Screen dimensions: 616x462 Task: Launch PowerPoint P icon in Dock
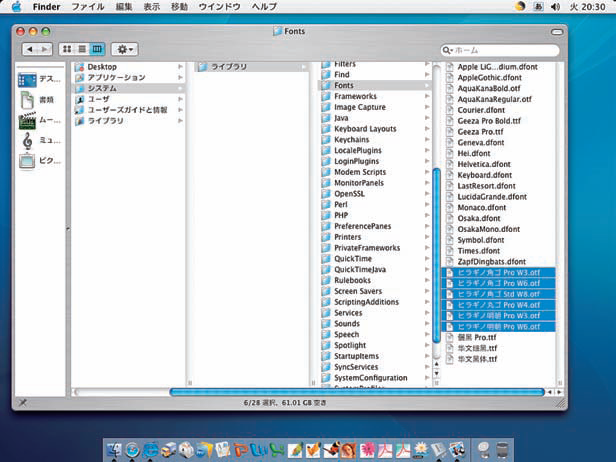[x=241, y=450]
